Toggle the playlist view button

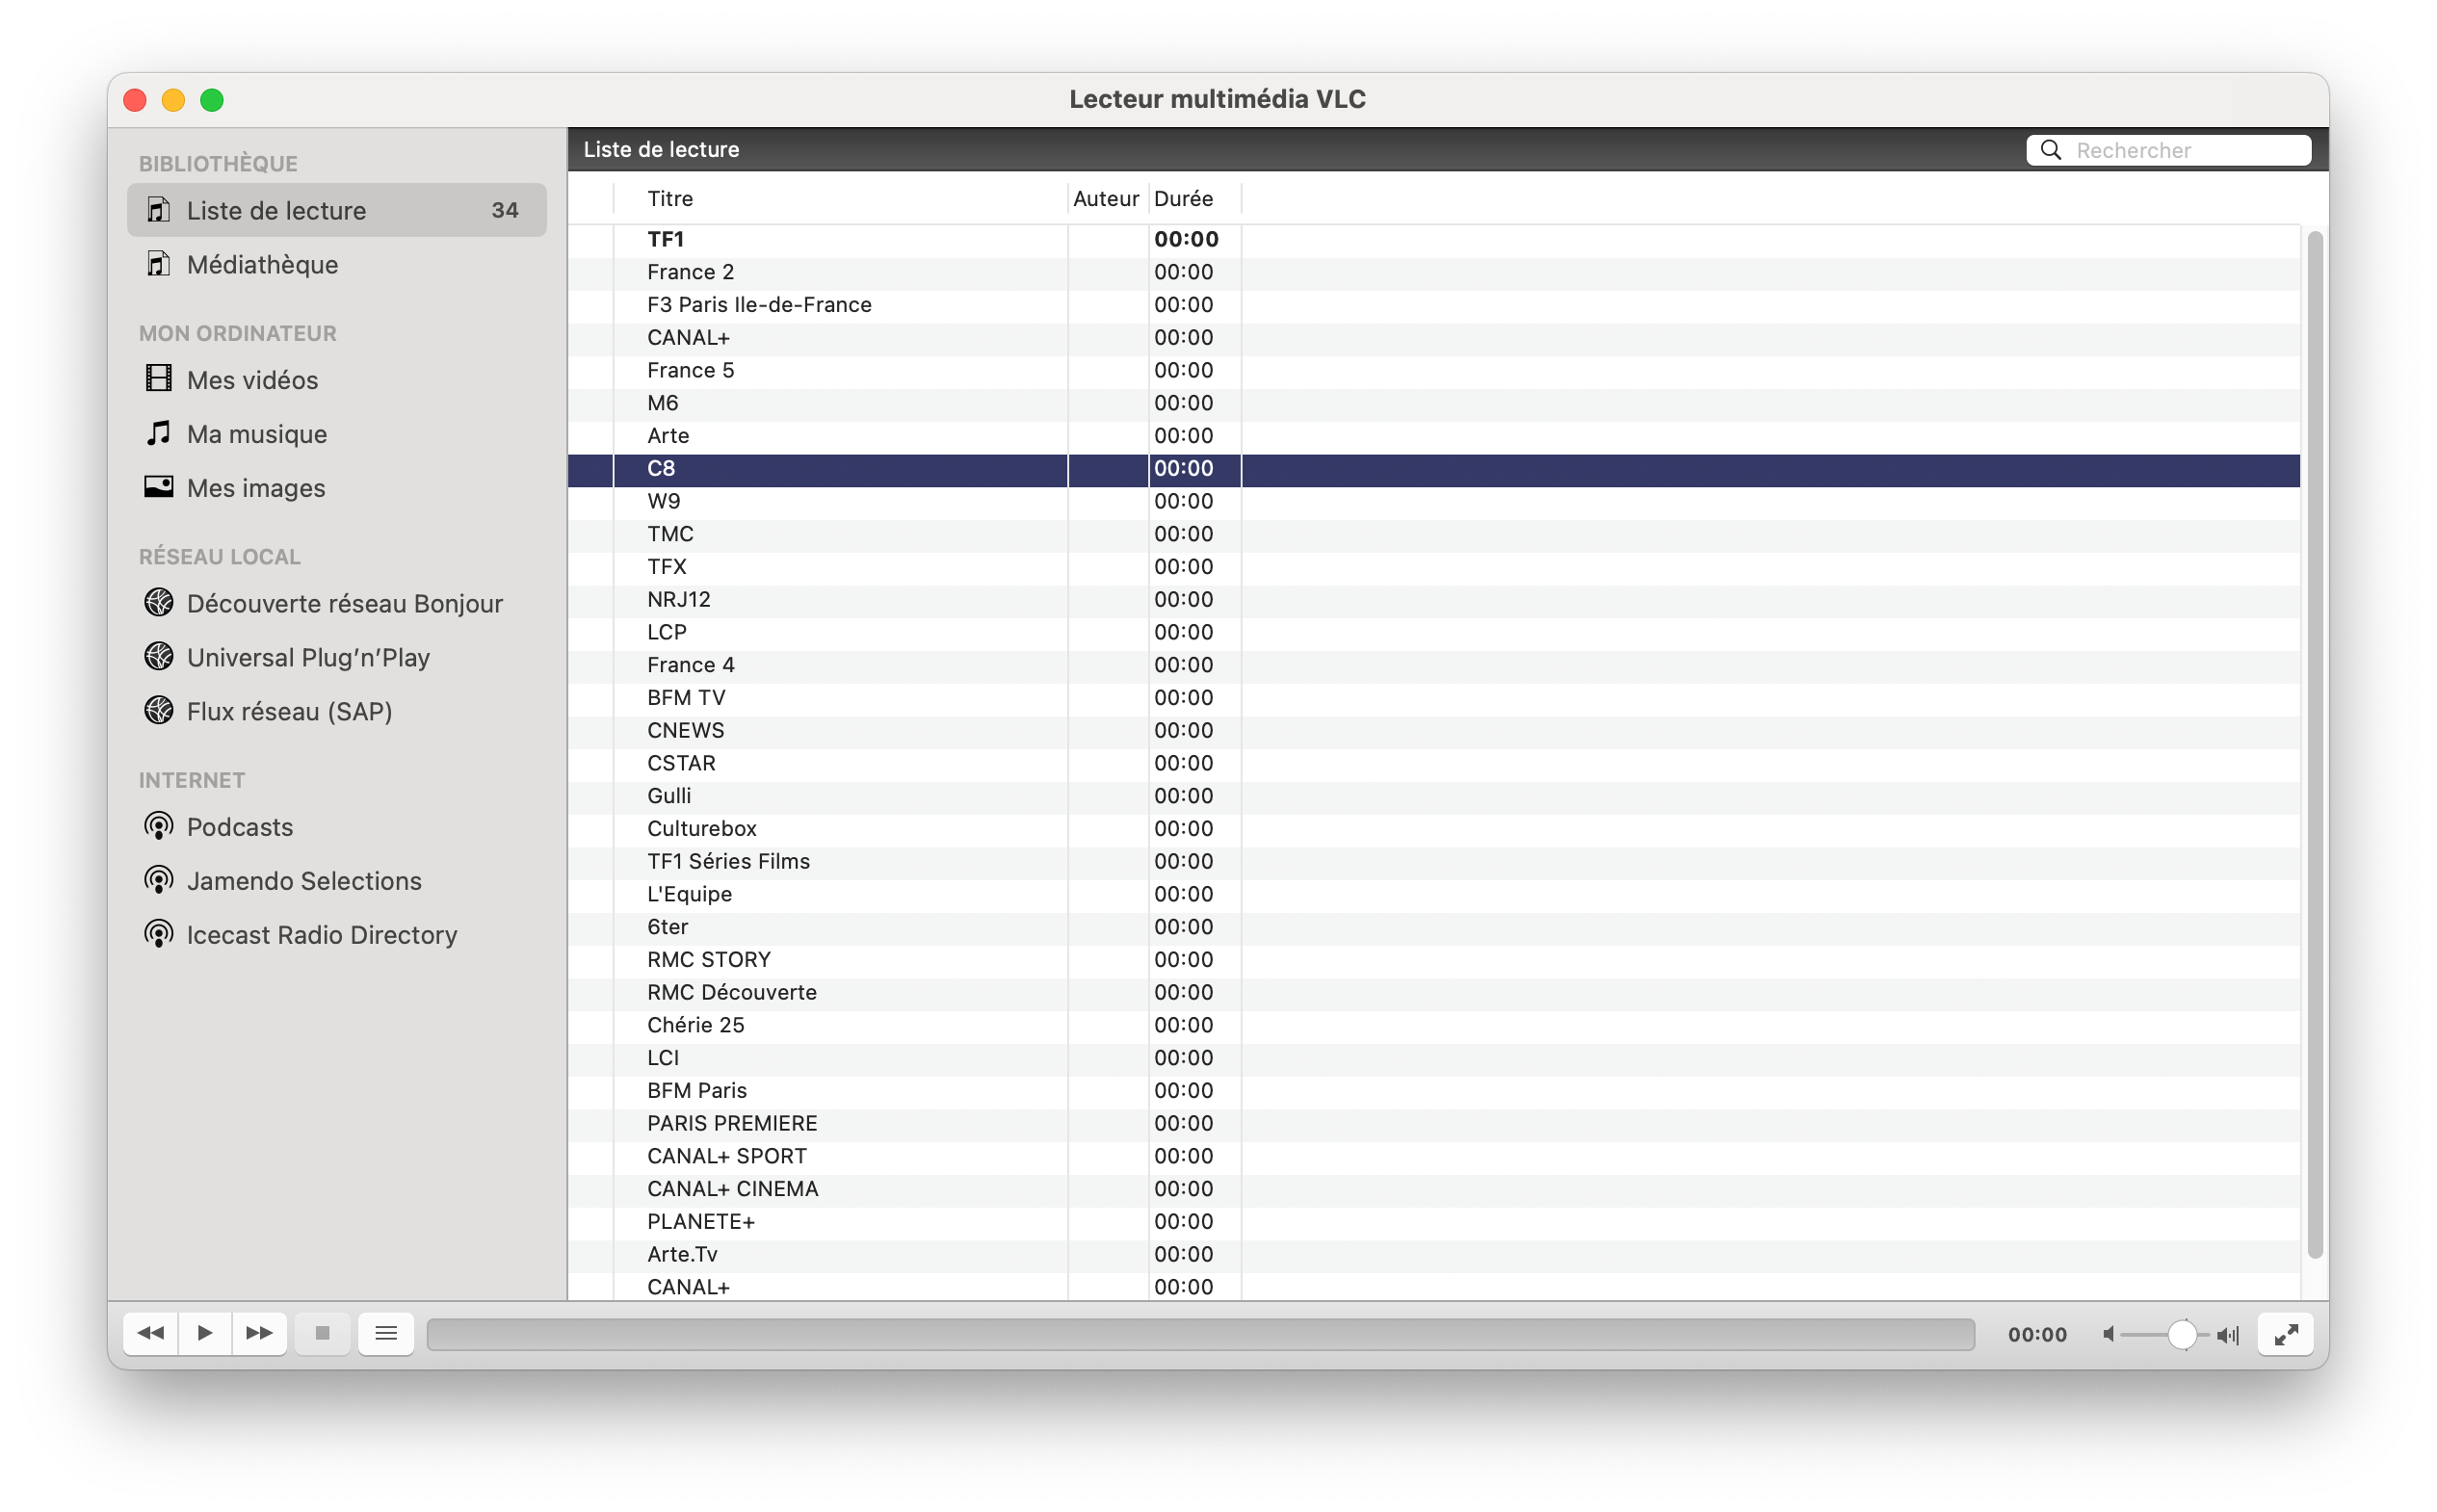pos(386,1333)
